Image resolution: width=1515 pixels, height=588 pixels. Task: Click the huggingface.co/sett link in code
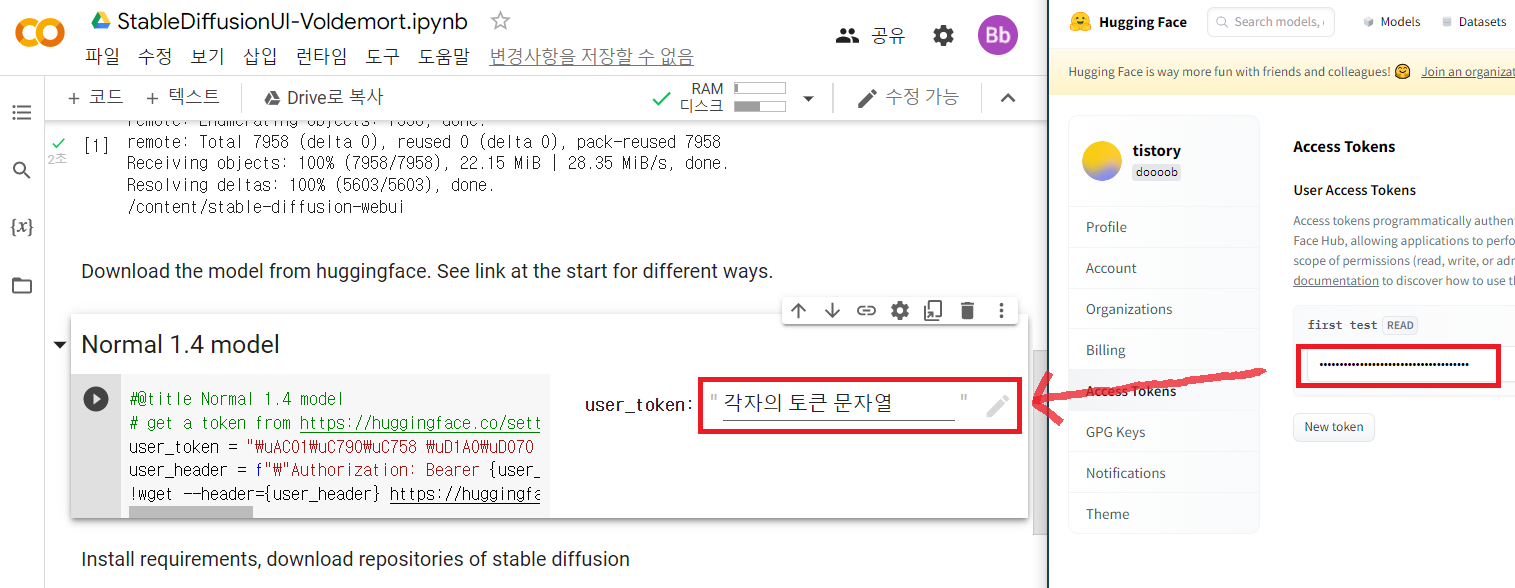point(420,423)
